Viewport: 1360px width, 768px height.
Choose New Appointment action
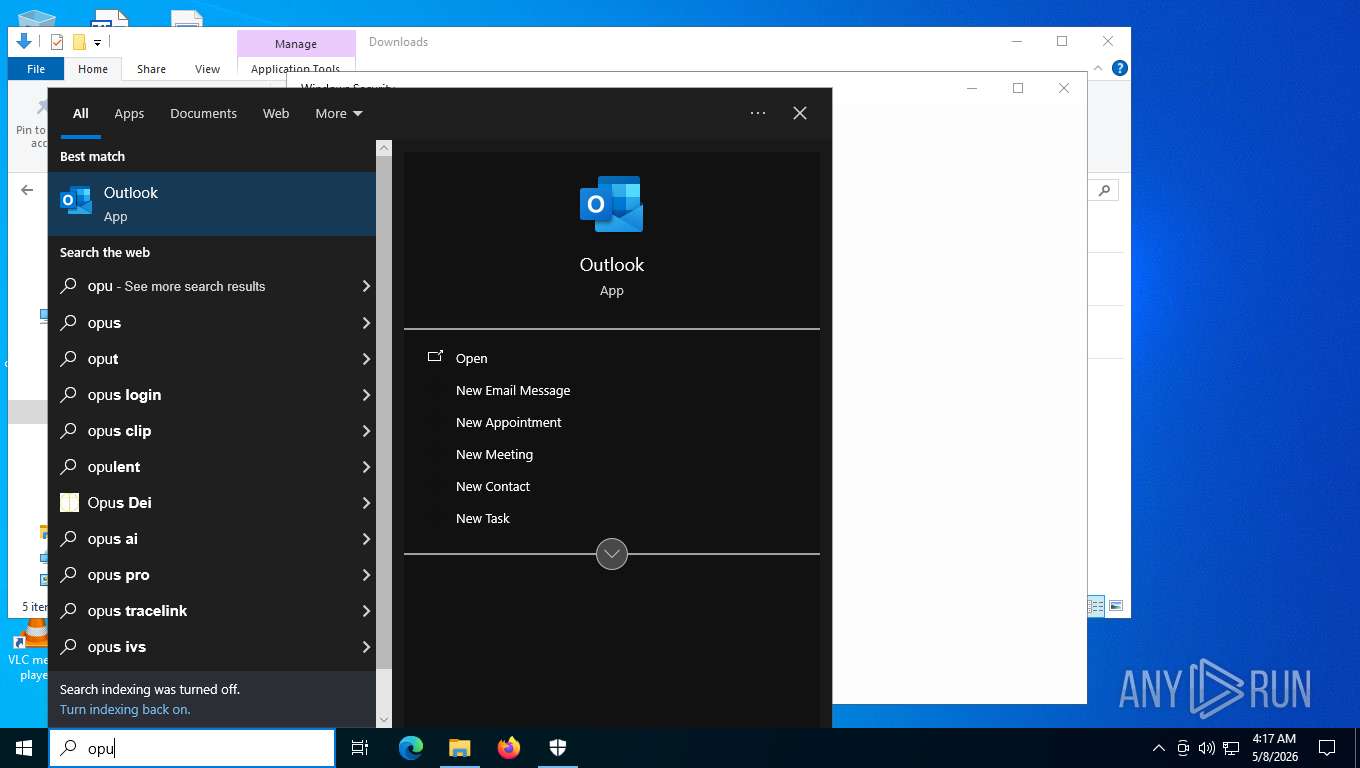click(x=509, y=422)
